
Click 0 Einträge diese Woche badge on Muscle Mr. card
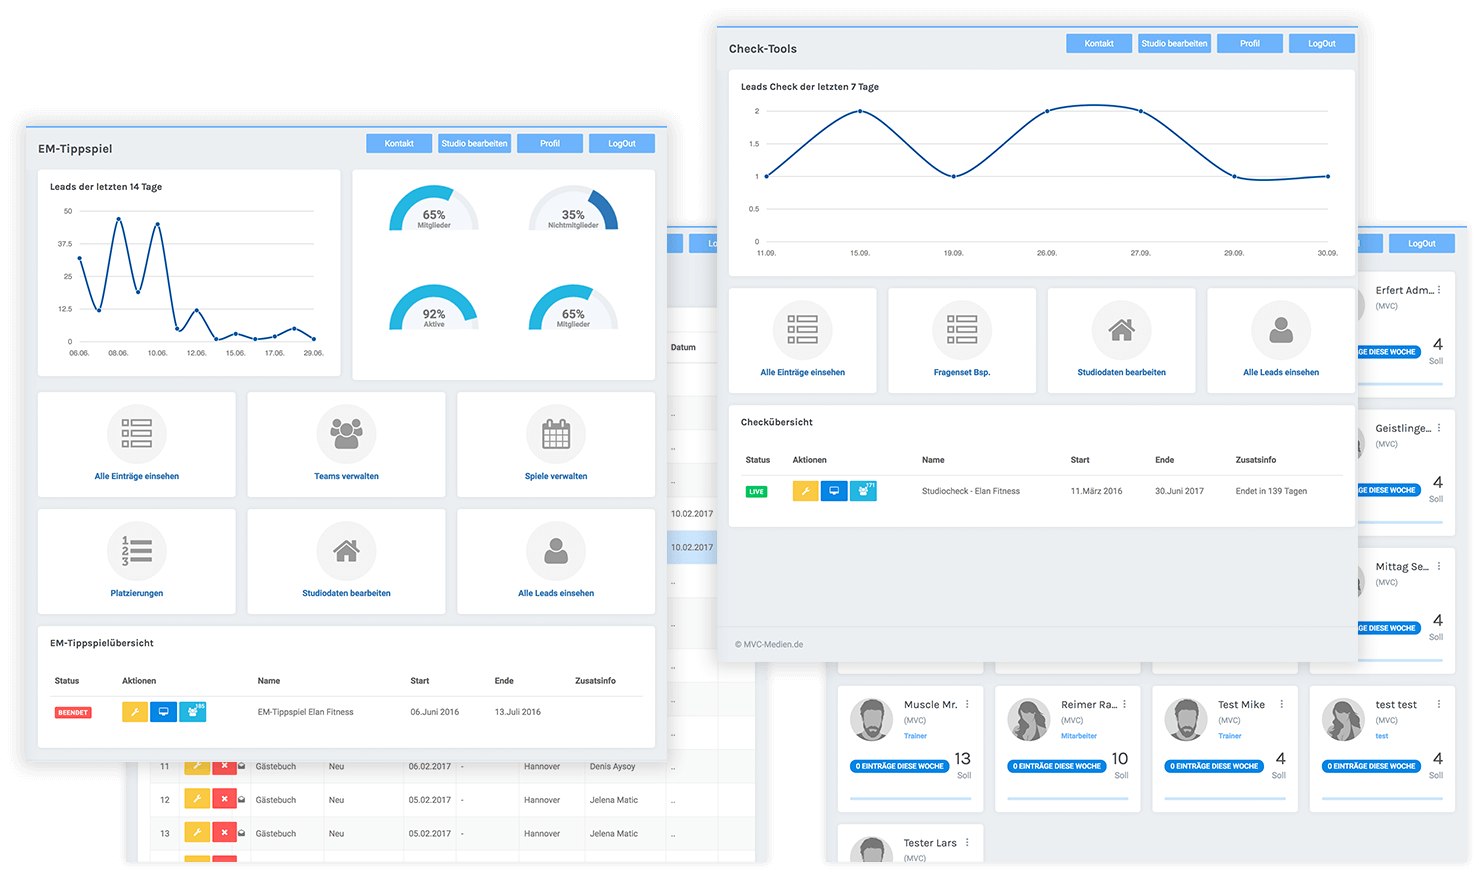pos(900,766)
